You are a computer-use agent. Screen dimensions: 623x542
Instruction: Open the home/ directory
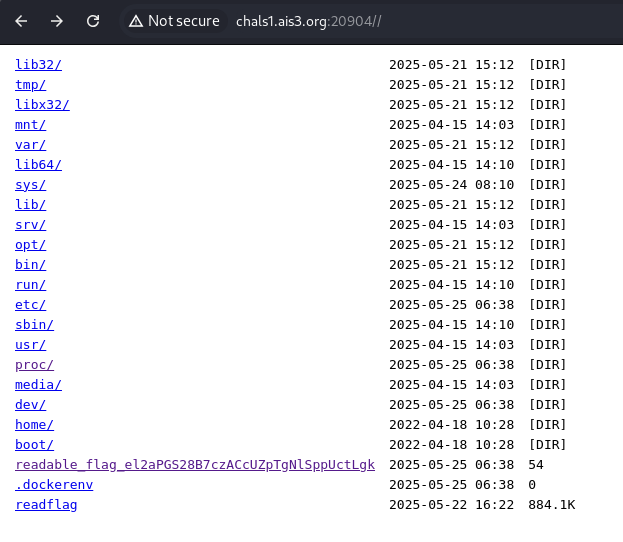coord(34,425)
